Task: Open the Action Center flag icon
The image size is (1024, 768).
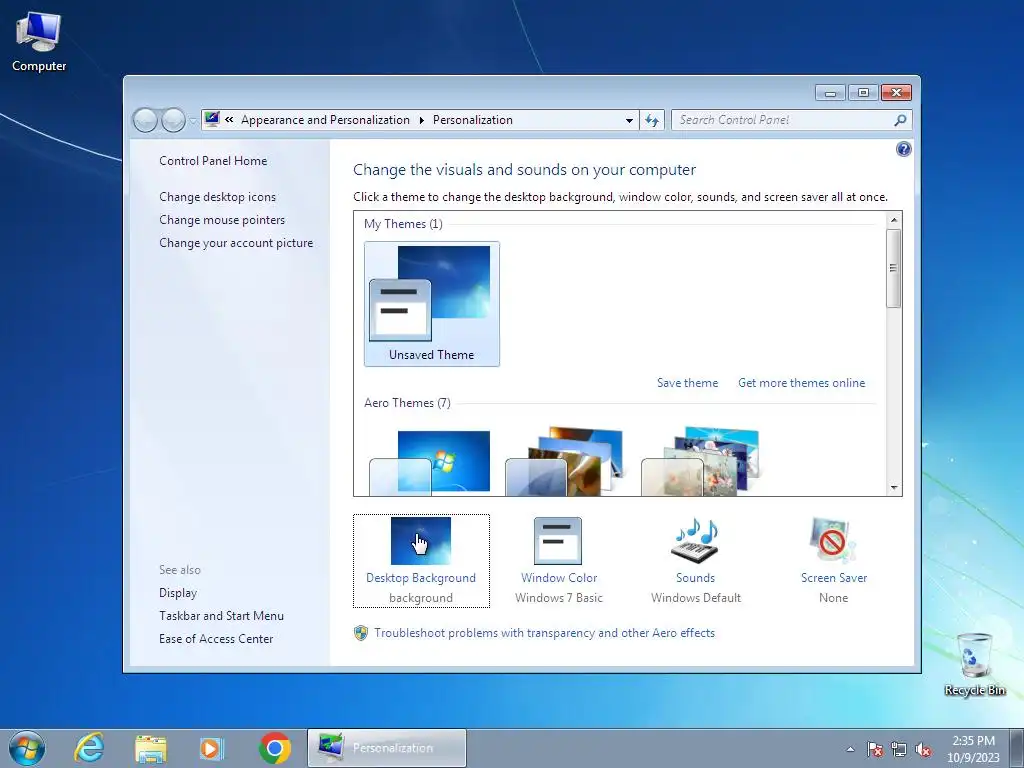Action: 875,749
